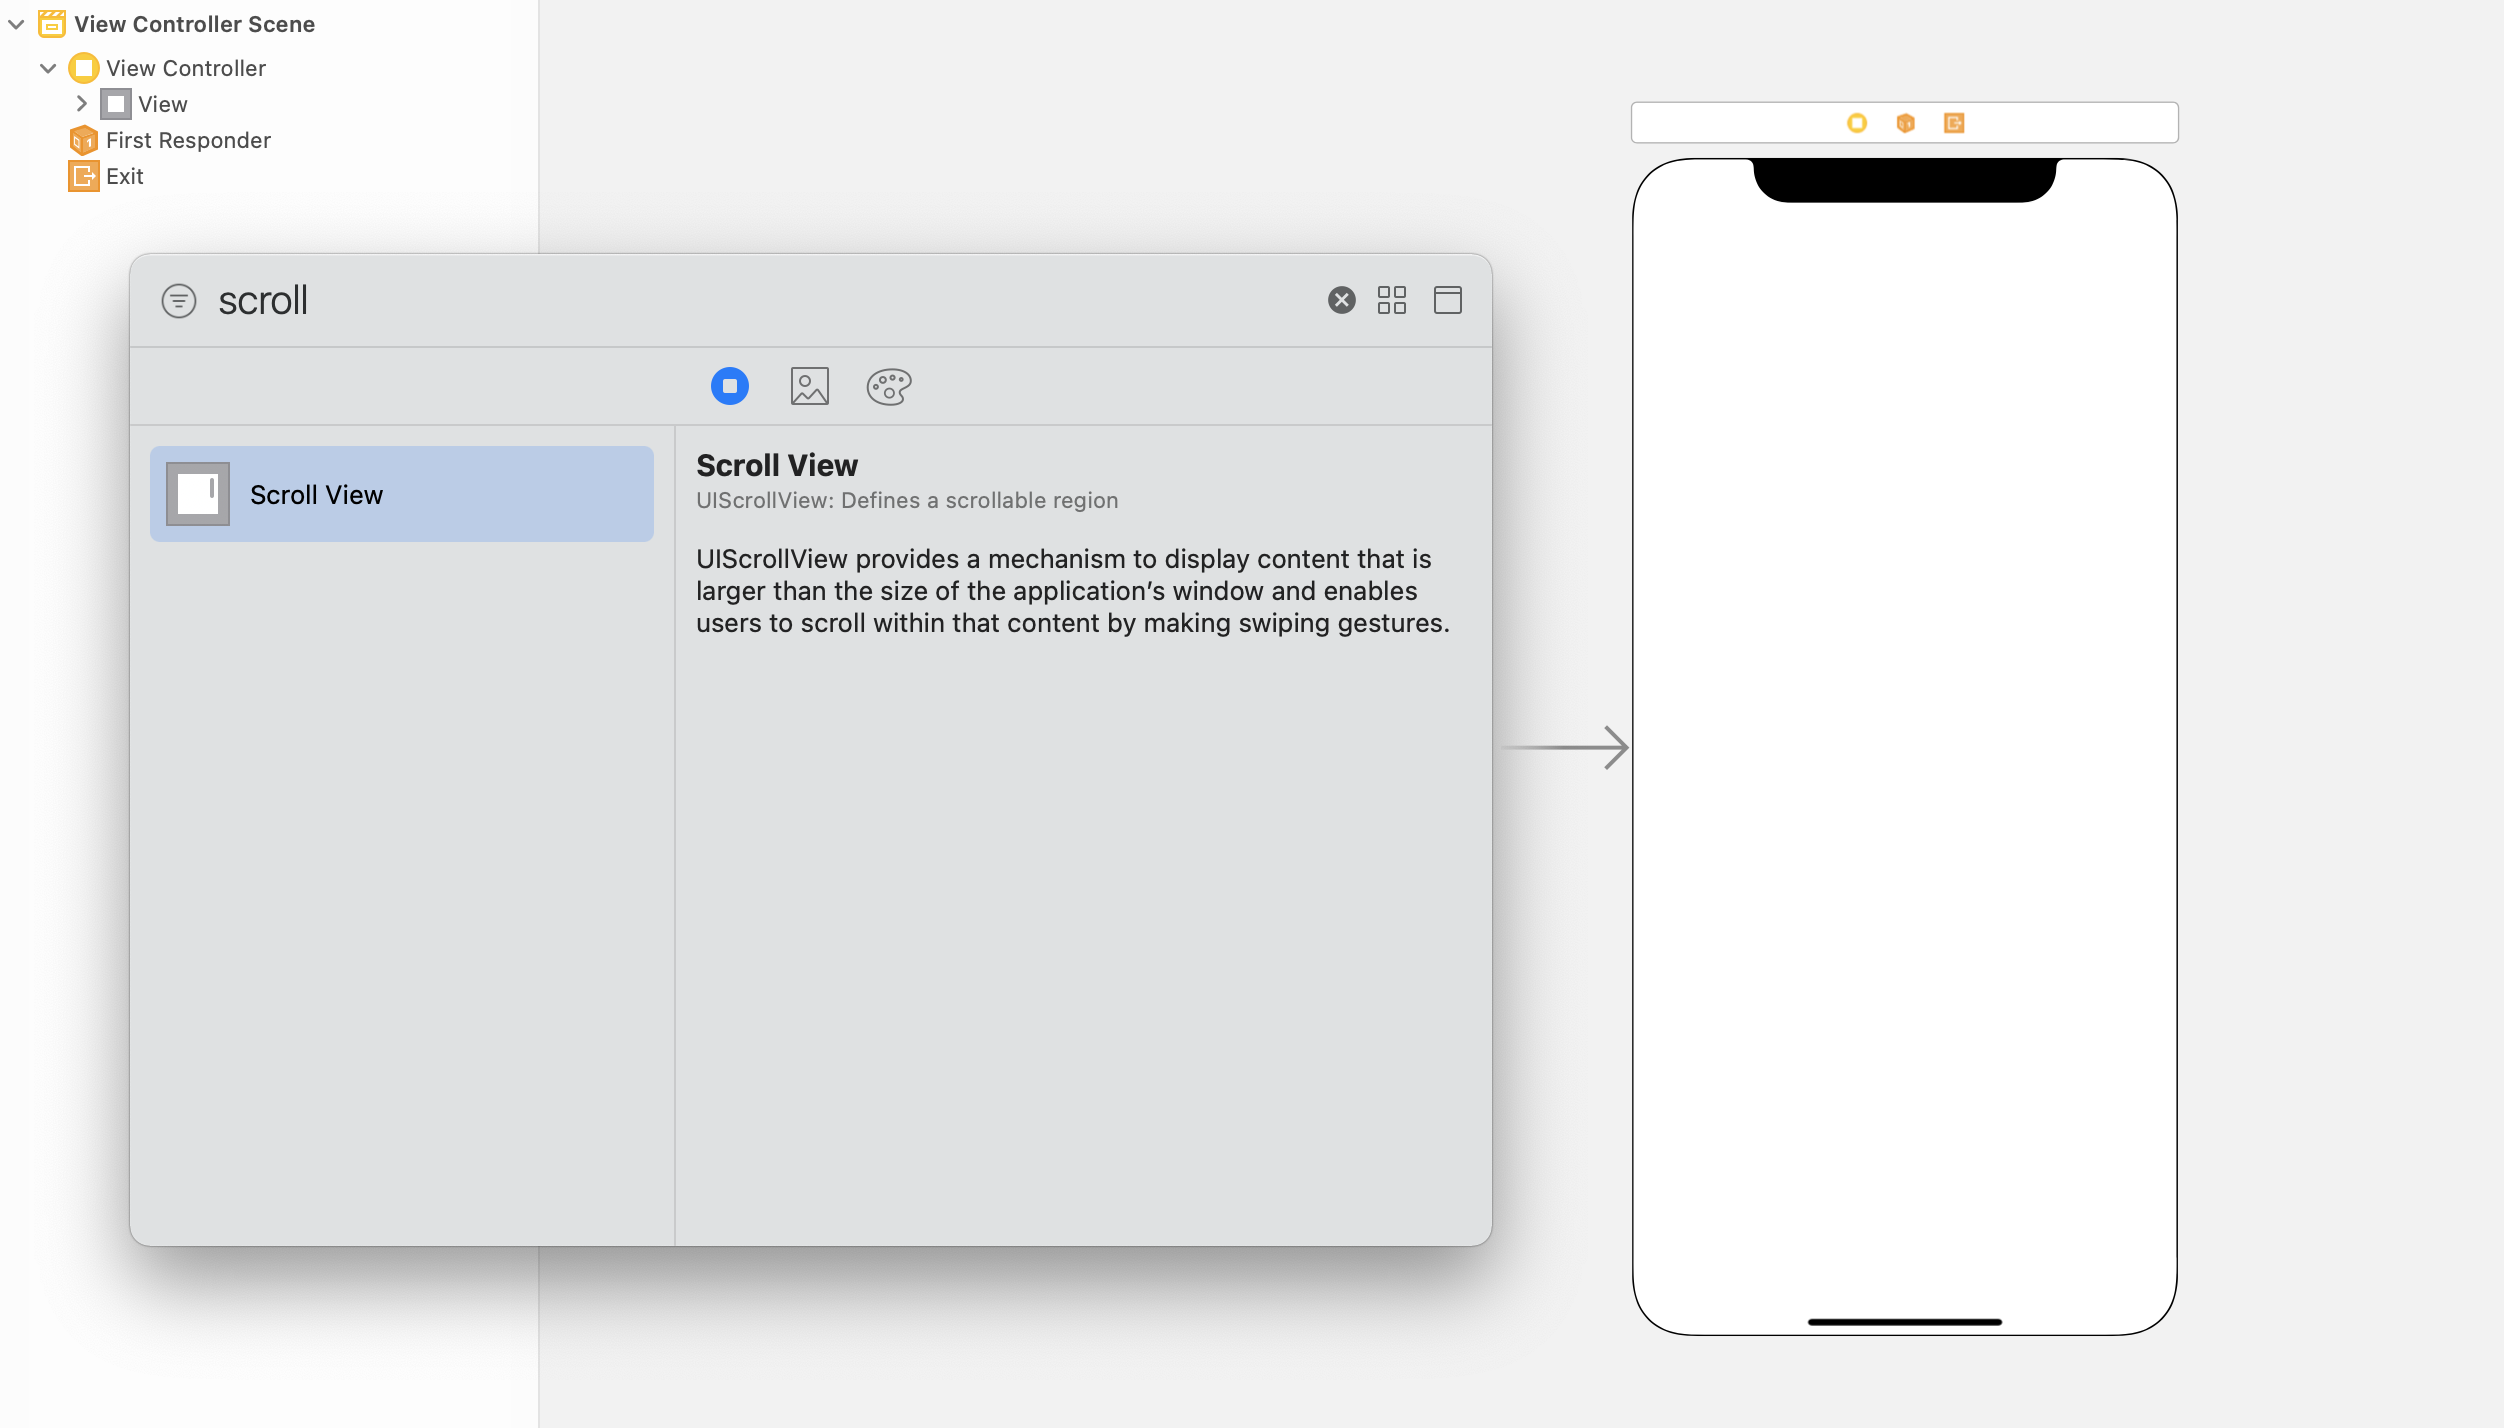Image resolution: width=2504 pixels, height=1428 pixels.
Task: Click the View Controller dock icon
Action: (1857, 123)
